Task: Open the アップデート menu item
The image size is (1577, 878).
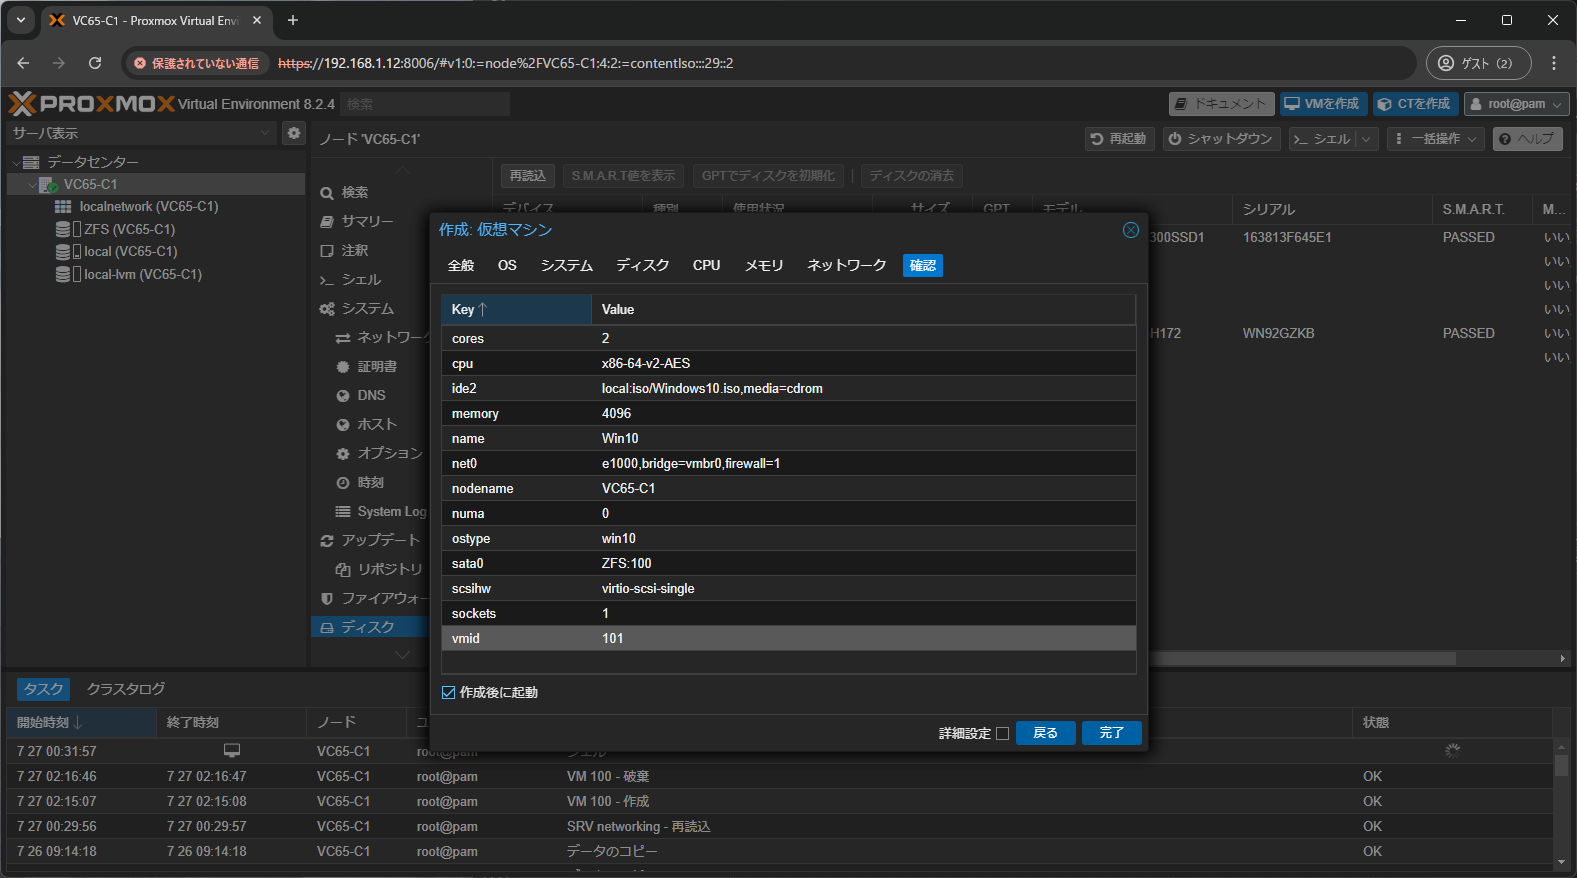Action: (380, 541)
